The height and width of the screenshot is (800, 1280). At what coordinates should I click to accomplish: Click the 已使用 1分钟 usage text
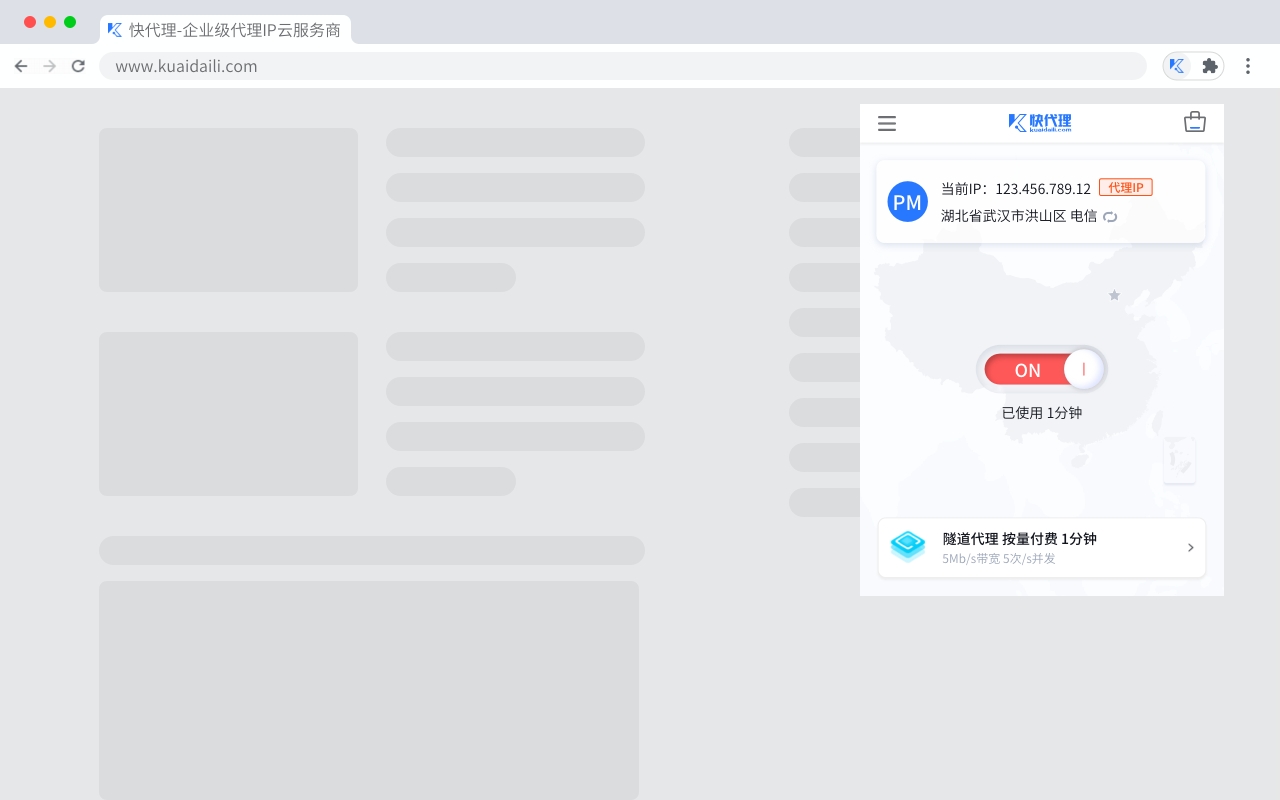1041,412
